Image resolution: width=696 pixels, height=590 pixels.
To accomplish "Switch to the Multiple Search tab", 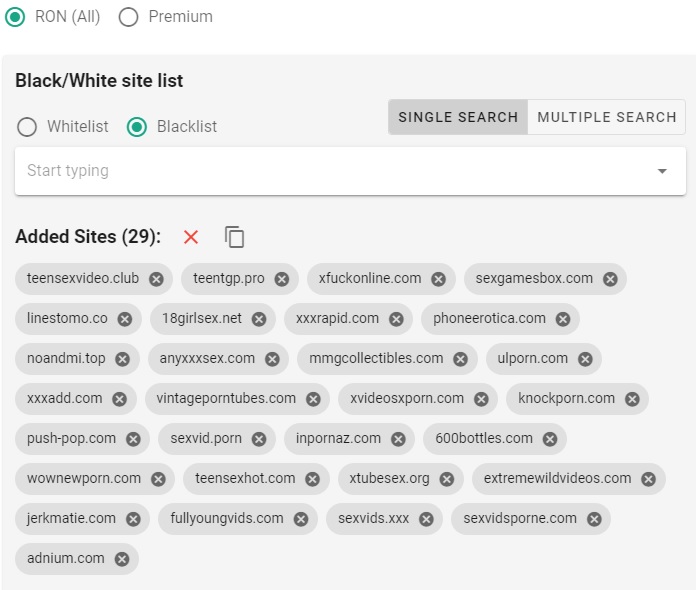I will 606,117.
